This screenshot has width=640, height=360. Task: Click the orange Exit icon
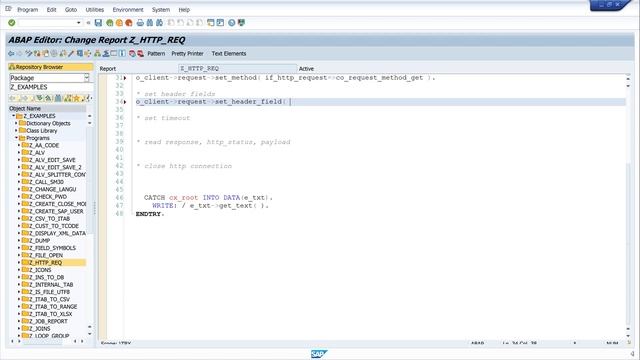point(119,23)
